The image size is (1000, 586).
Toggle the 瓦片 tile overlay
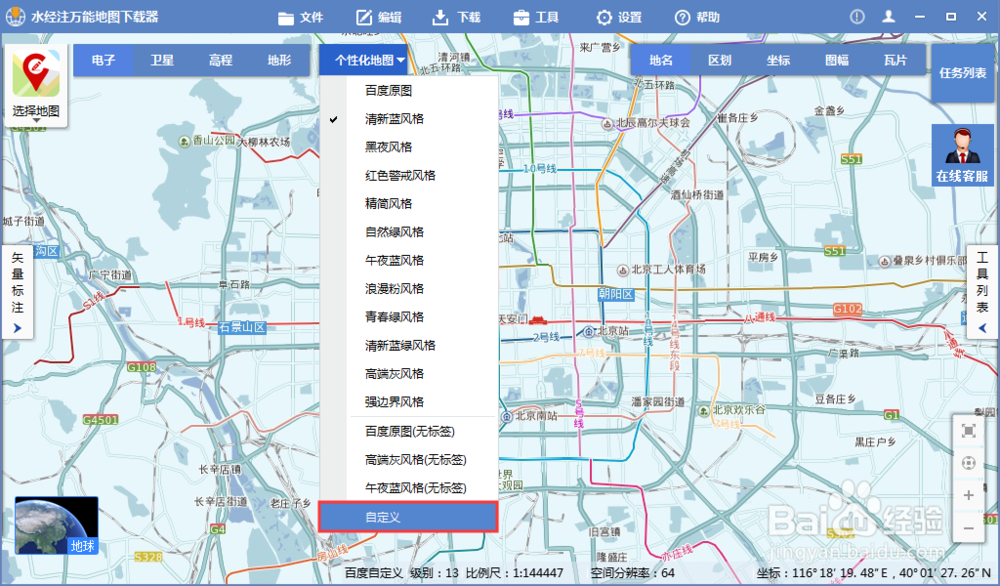pos(896,59)
